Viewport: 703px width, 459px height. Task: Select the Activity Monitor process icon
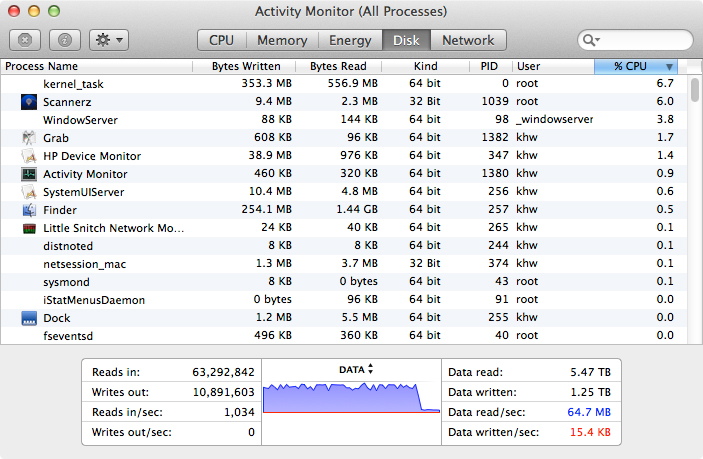[29, 173]
